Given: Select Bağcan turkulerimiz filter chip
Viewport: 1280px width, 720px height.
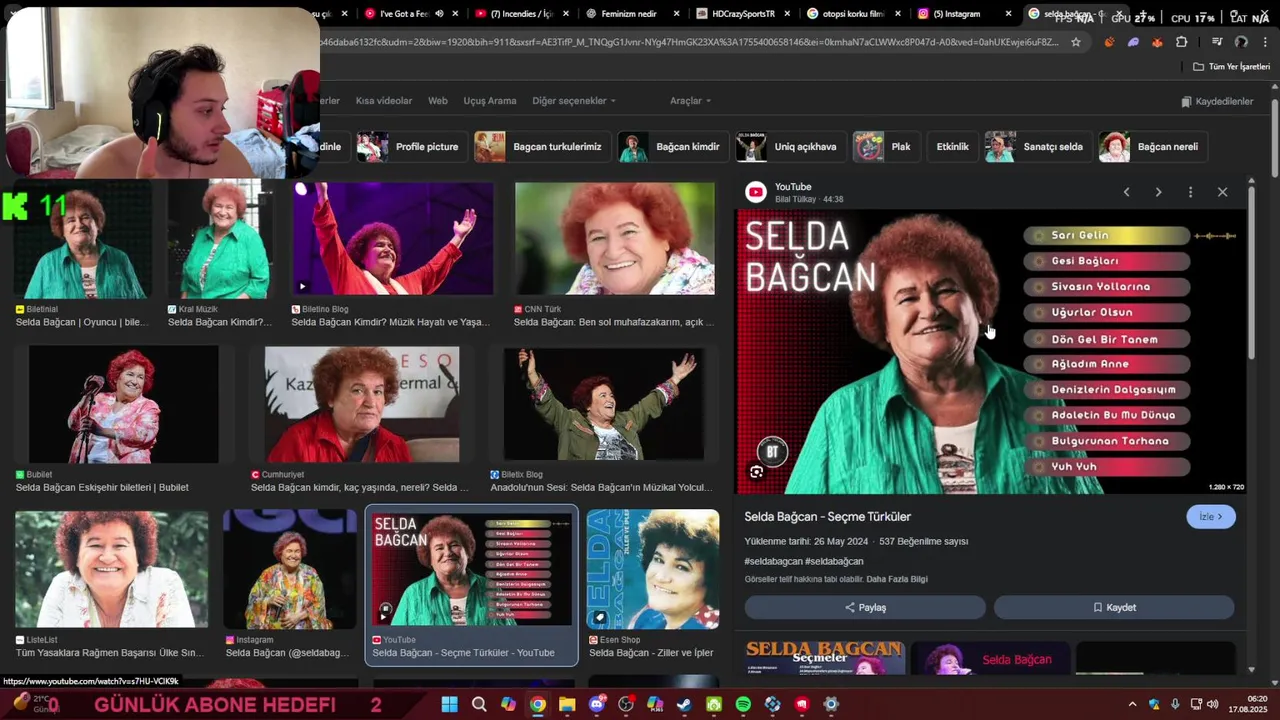Looking at the screenshot, I should 541,146.
